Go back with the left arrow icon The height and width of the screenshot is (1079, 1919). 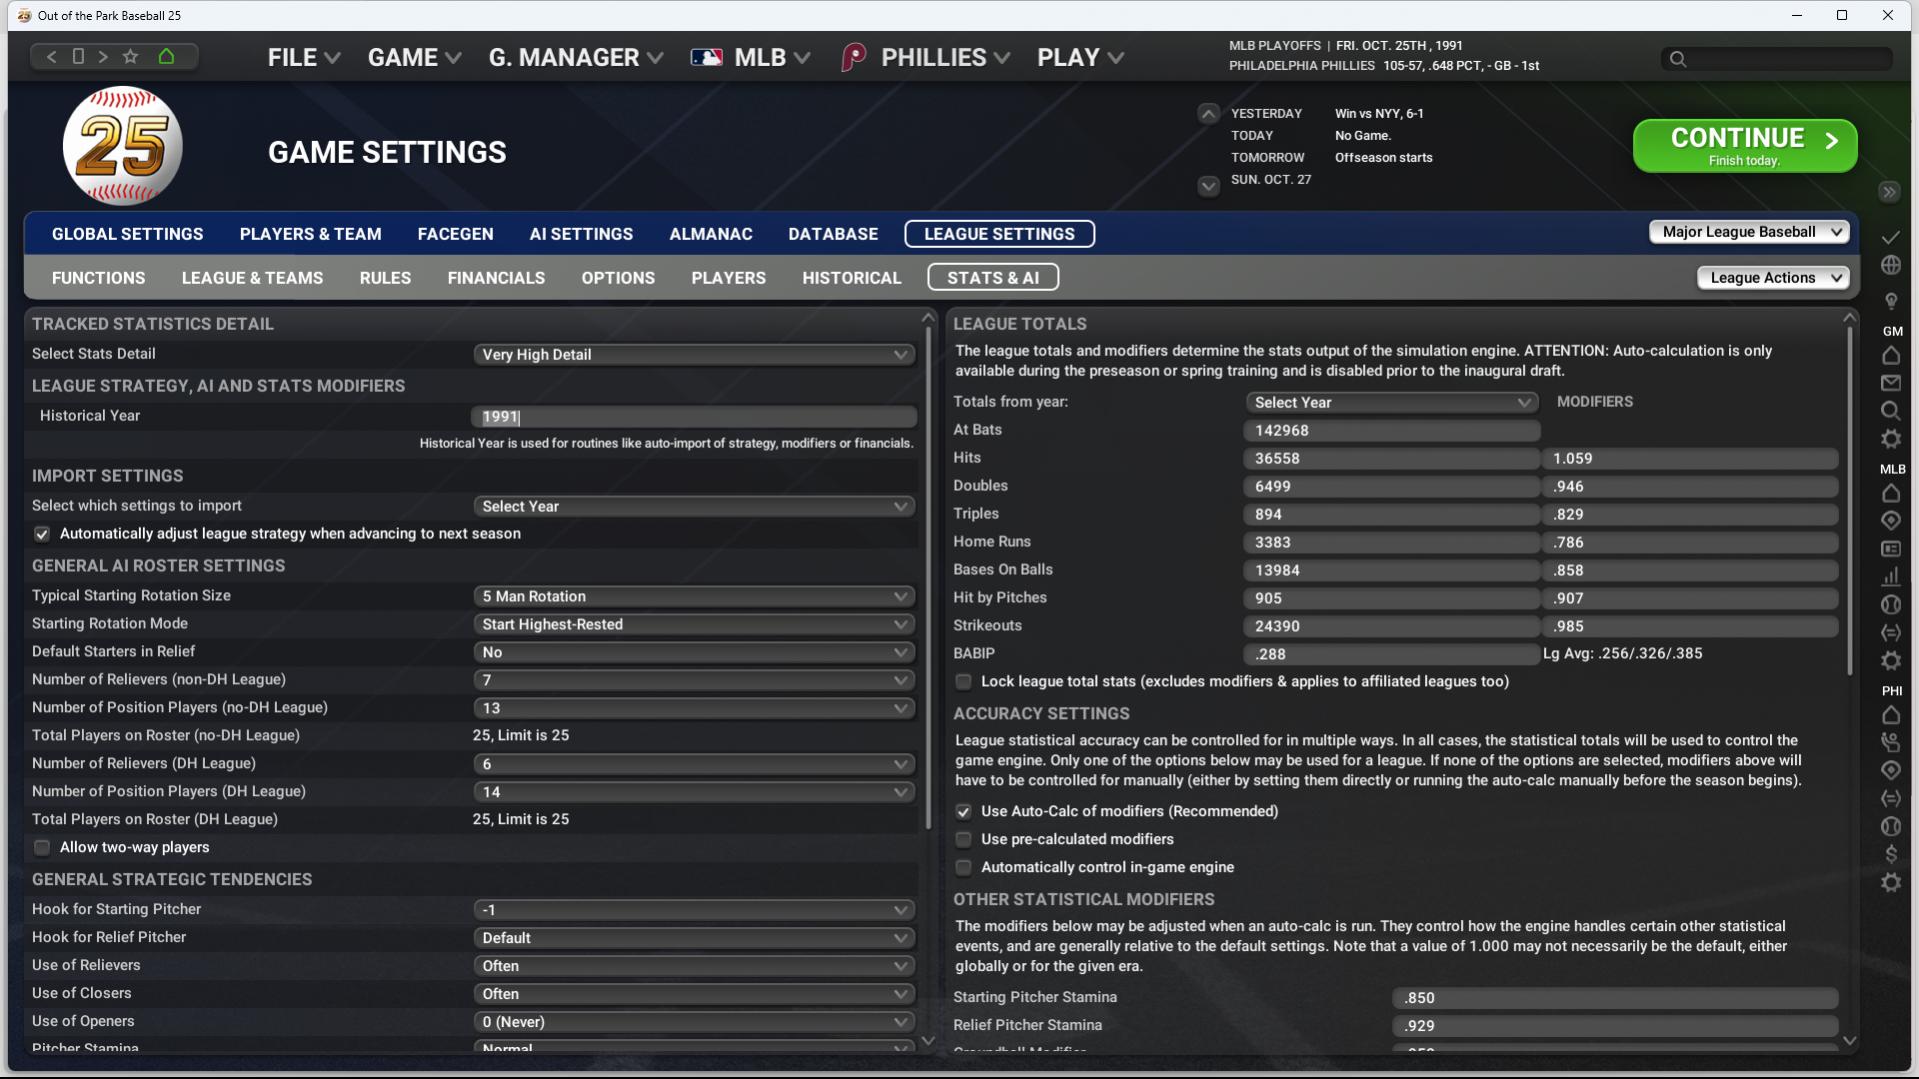pos(52,57)
